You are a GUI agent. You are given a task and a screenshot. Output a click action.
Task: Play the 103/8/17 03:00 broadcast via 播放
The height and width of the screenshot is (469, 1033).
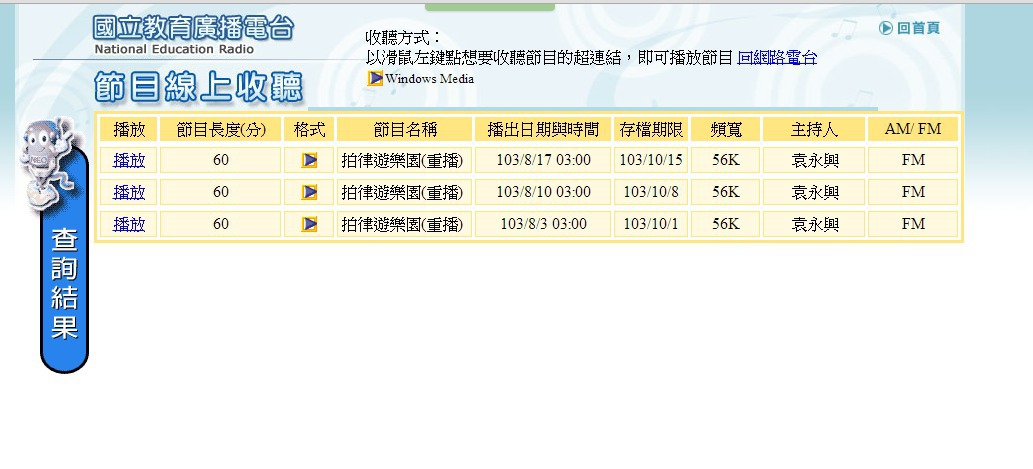click(129, 160)
